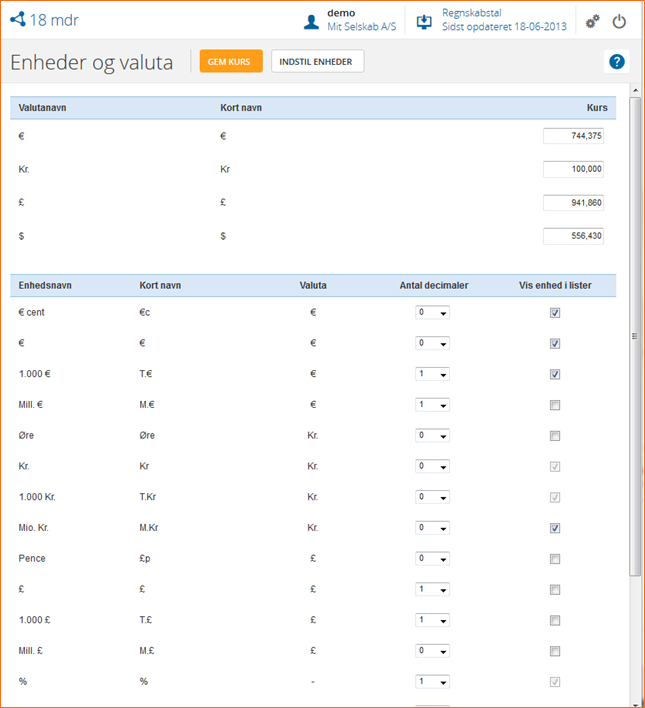Click the INDSTIL ENHEDER button
Image resolution: width=645 pixels, height=708 pixels.
(x=318, y=61)
